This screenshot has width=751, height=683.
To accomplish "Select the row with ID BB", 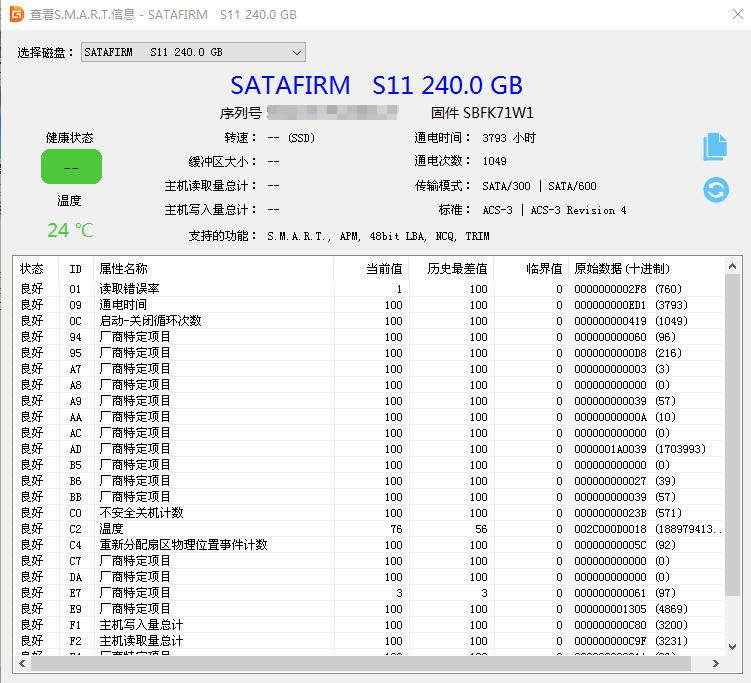I will point(369,497).
